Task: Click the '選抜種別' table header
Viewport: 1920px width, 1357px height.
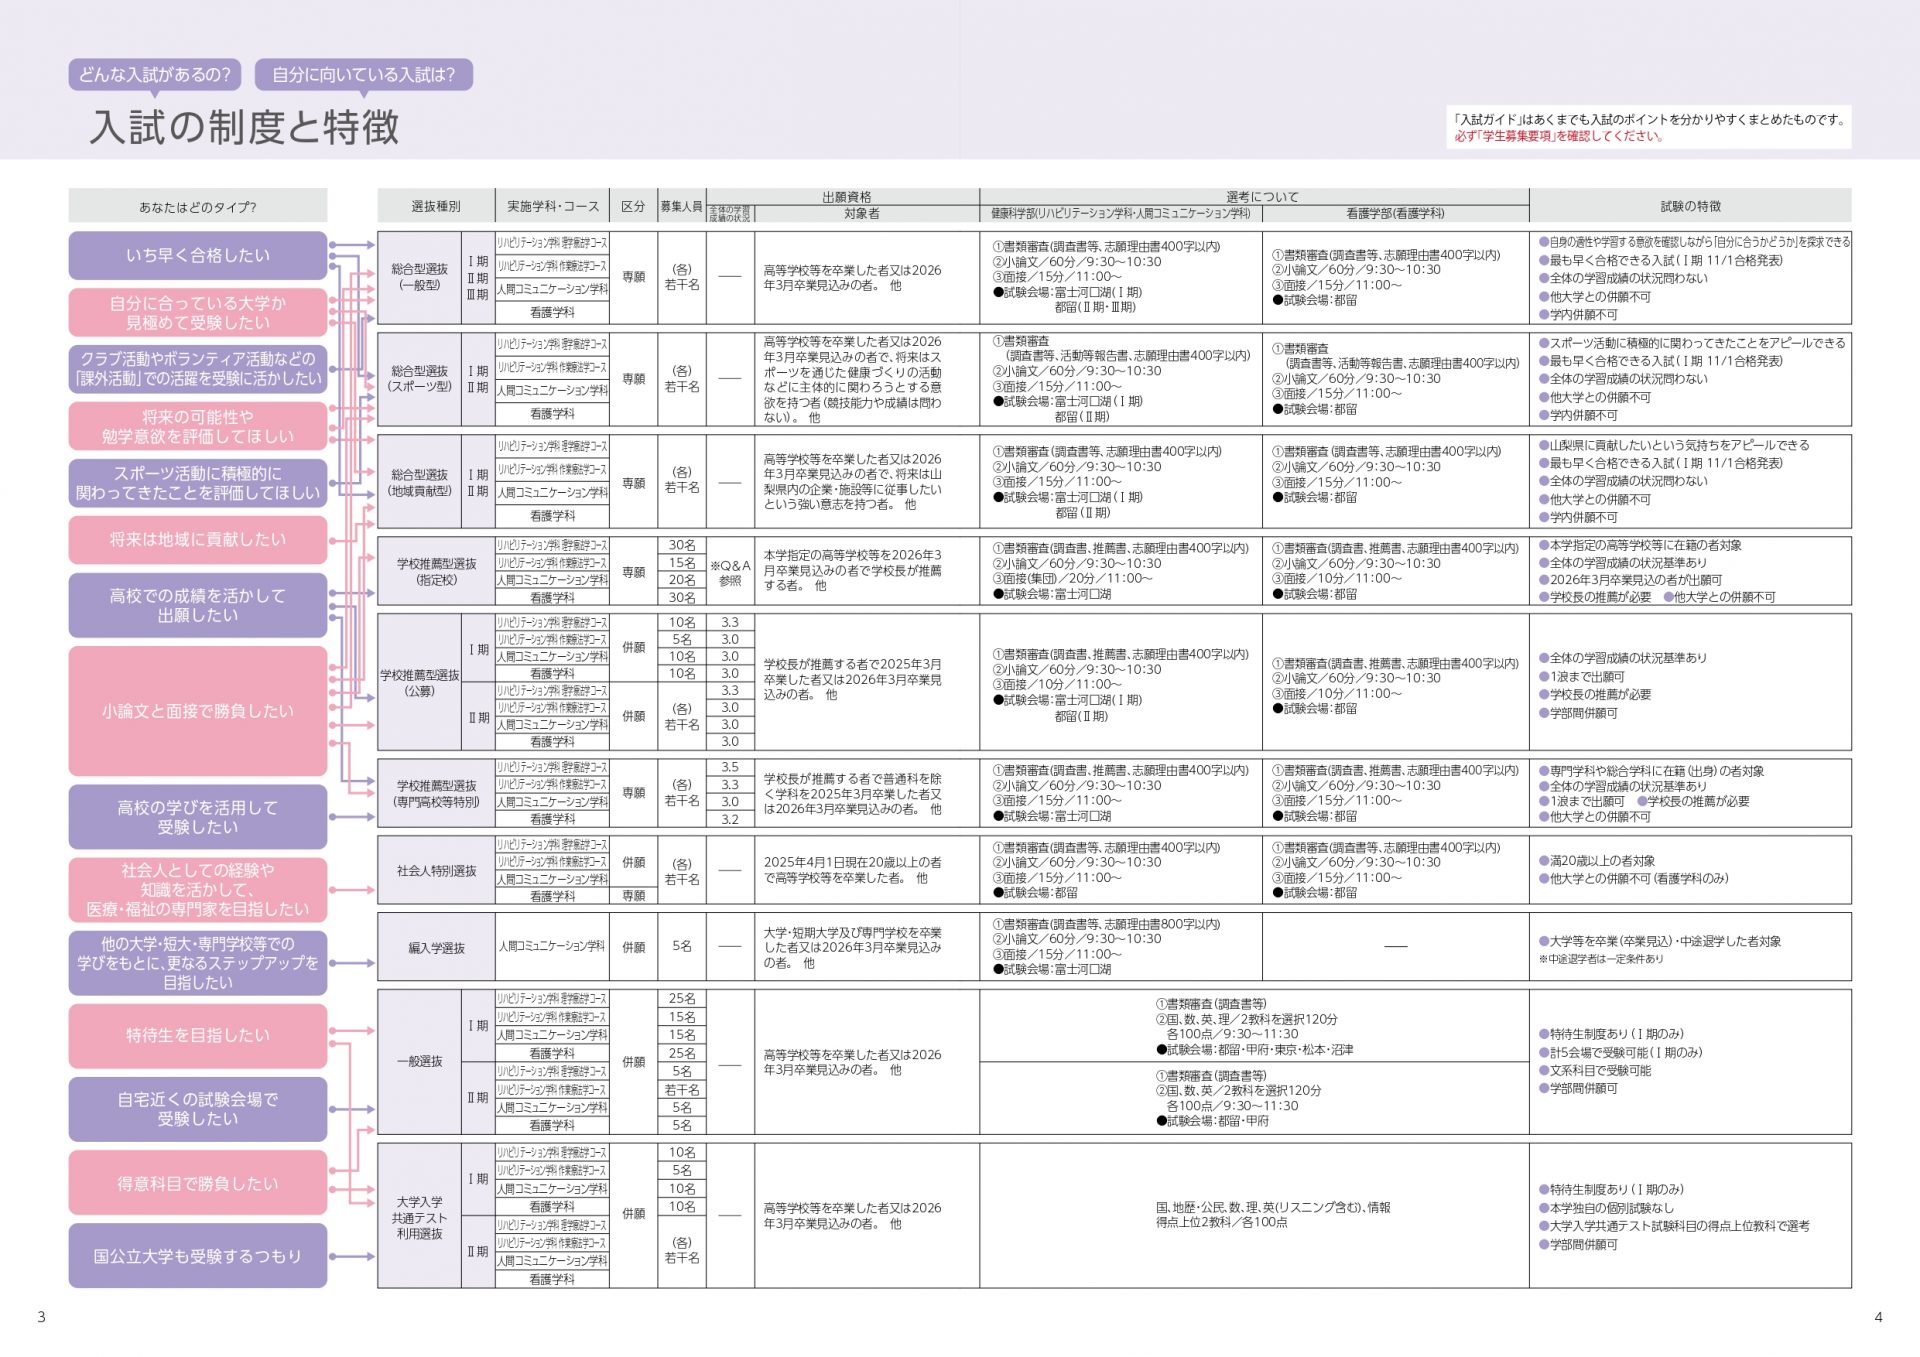Action: (x=436, y=206)
